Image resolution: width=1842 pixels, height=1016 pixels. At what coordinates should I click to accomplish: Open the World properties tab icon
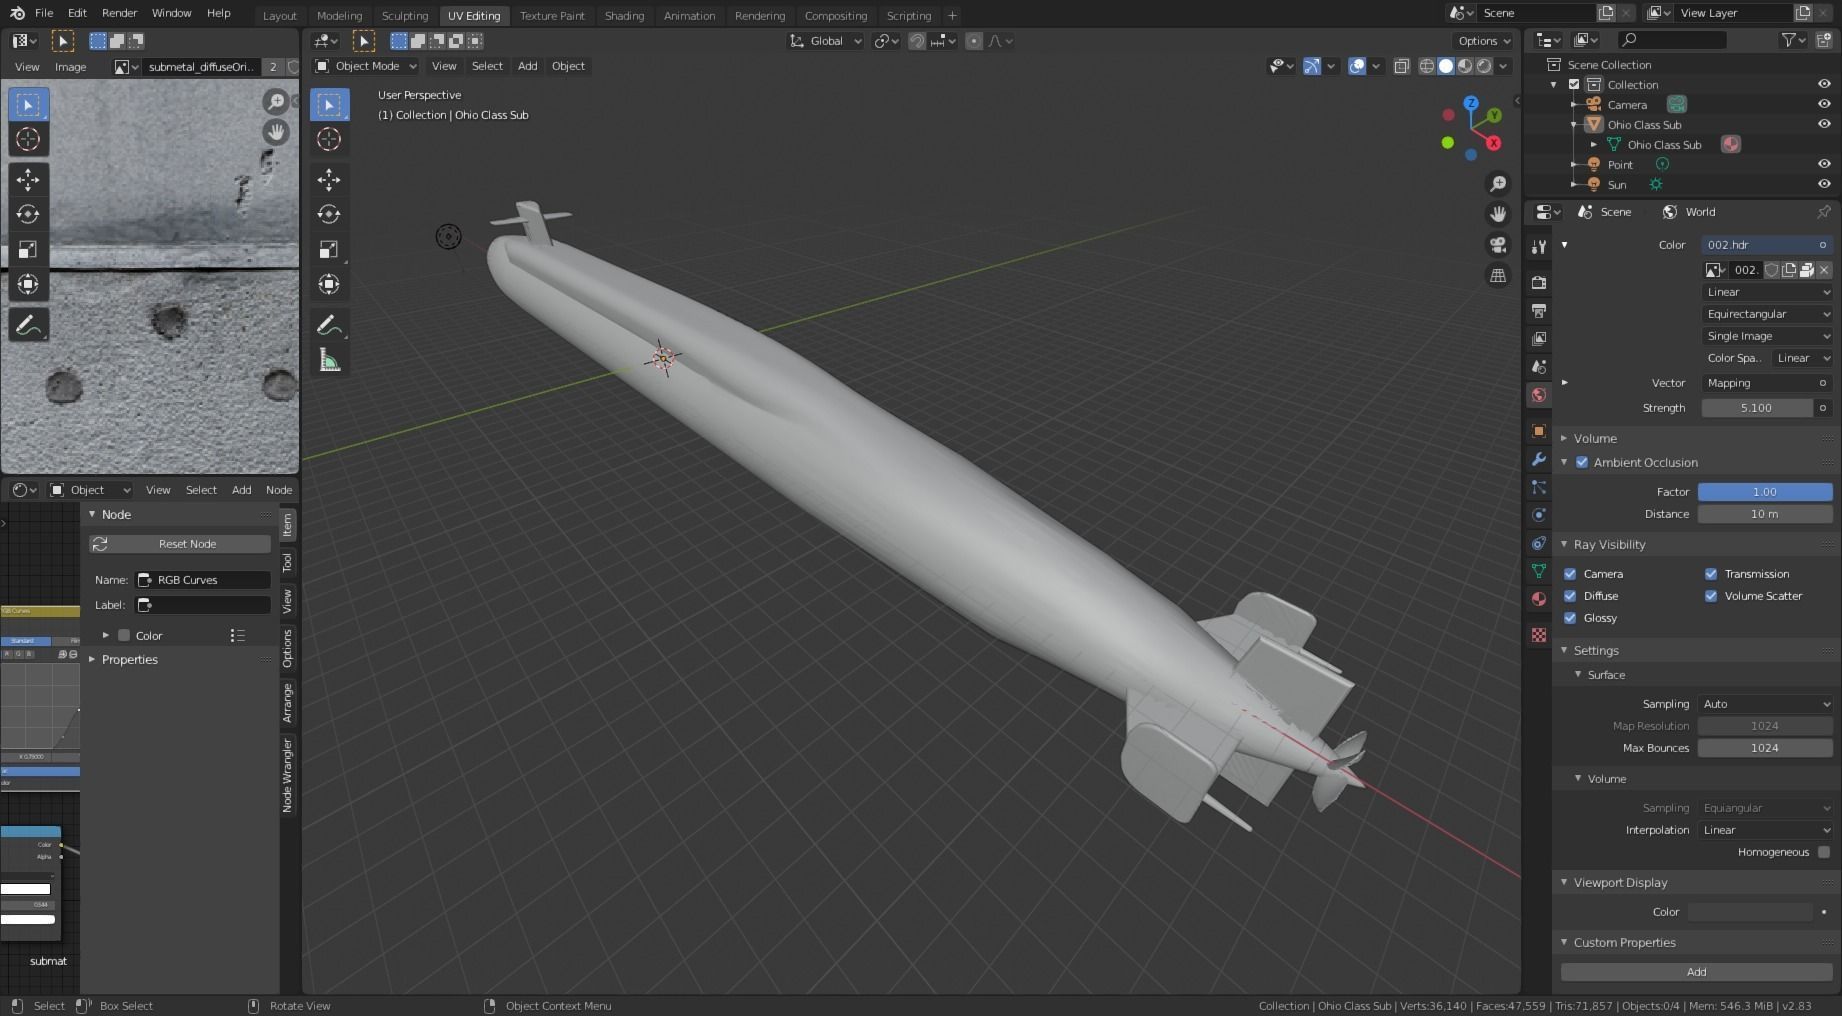(x=1539, y=395)
